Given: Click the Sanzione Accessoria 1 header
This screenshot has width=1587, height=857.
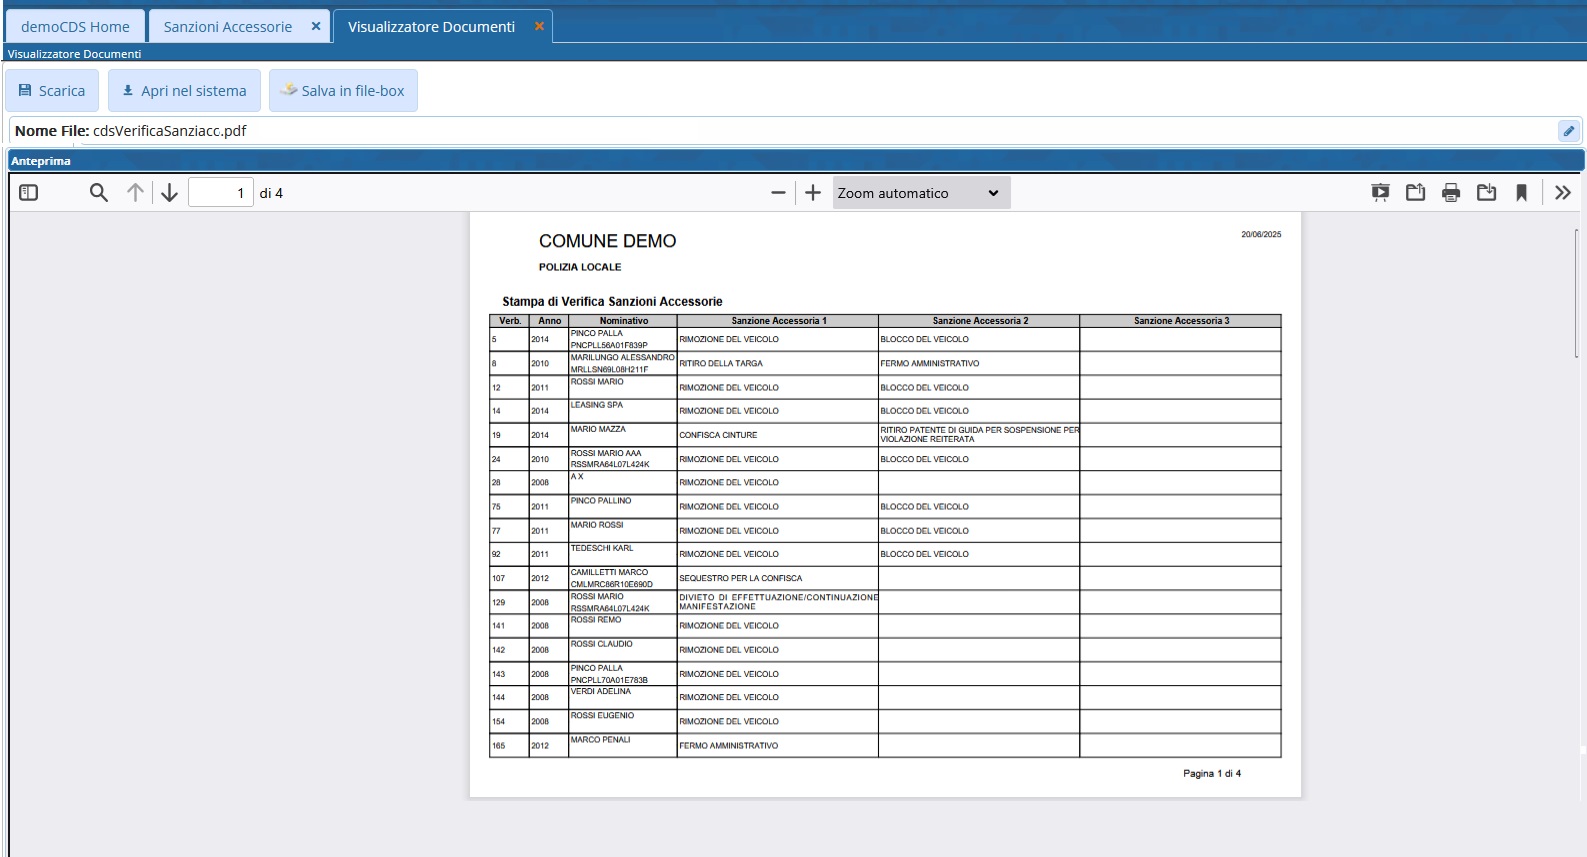Looking at the screenshot, I should 778,321.
